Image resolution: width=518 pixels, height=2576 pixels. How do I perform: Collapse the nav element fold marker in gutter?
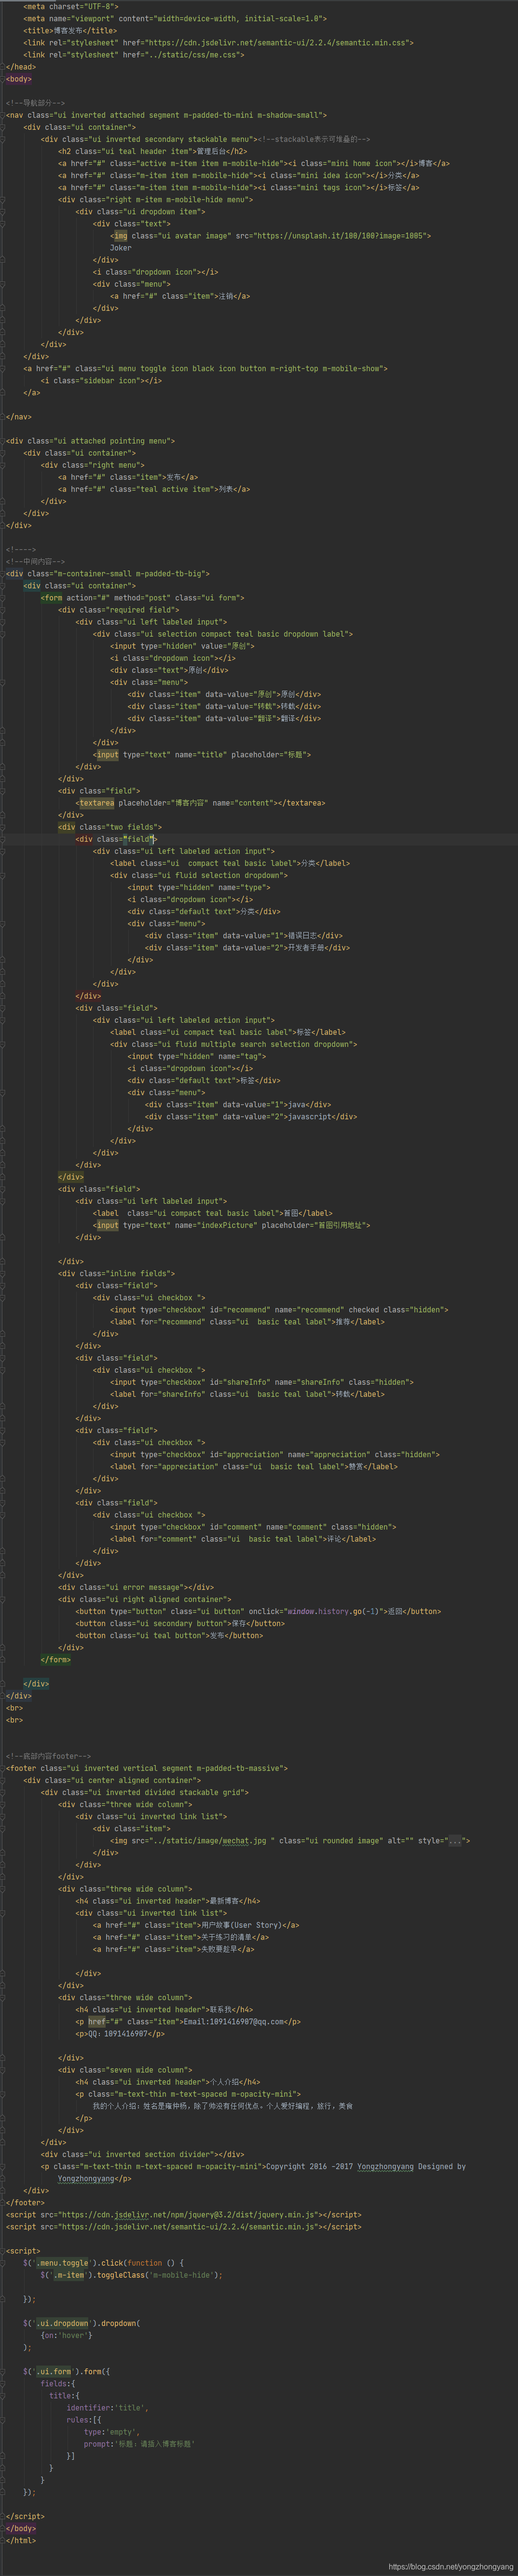pyautogui.click(x=3, y=115)
